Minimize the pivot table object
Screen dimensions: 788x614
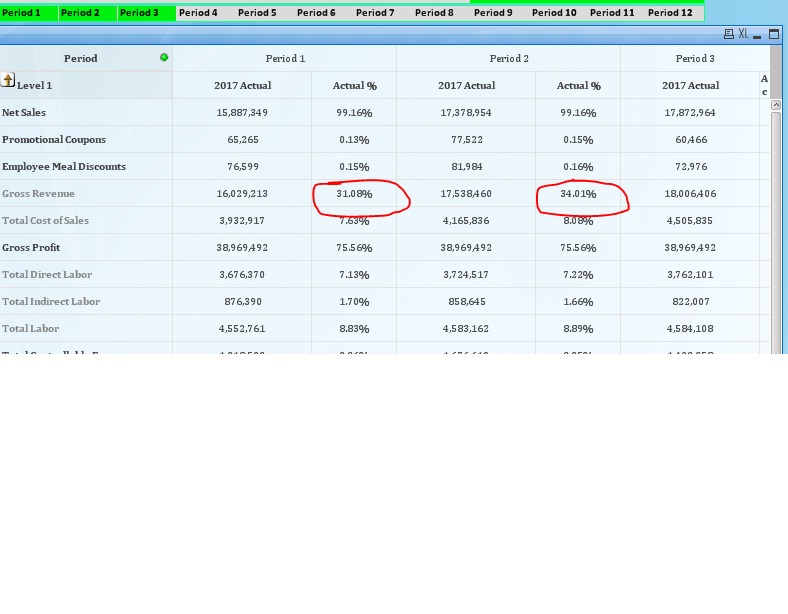[x=757, y=35]
